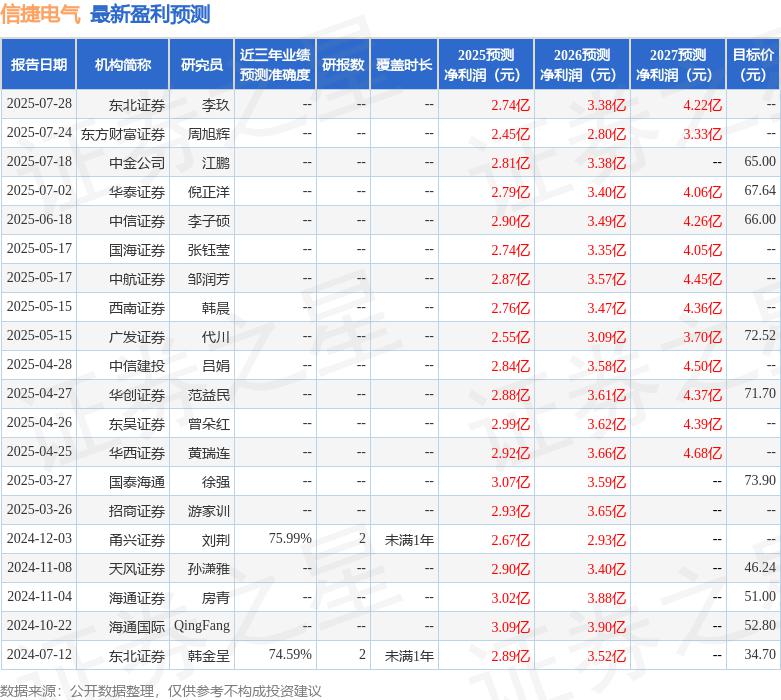Click 2027 forecast 4.50亿
Screen dimensions: 781x700
[702, 366]
